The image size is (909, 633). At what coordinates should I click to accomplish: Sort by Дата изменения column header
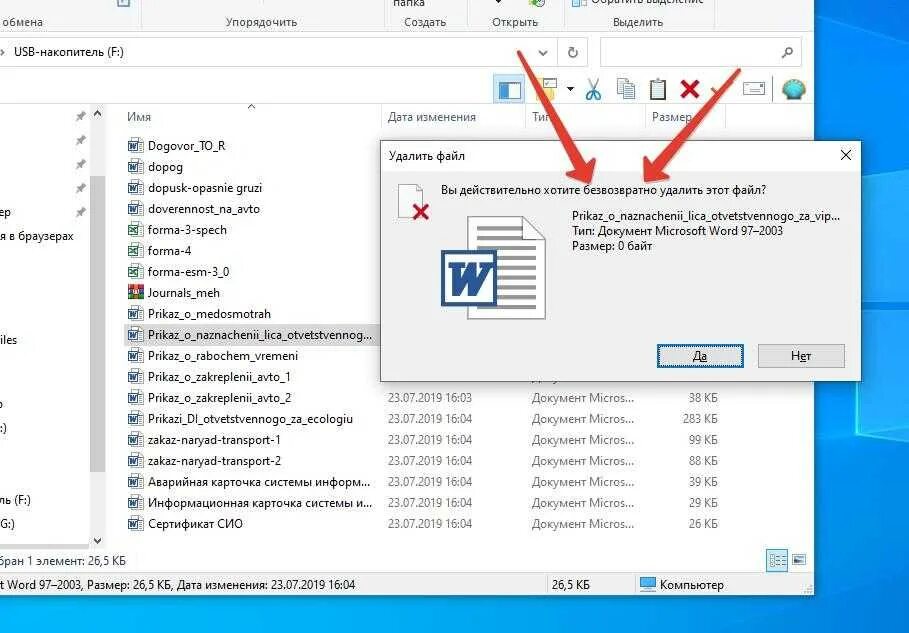pos(431,117)
